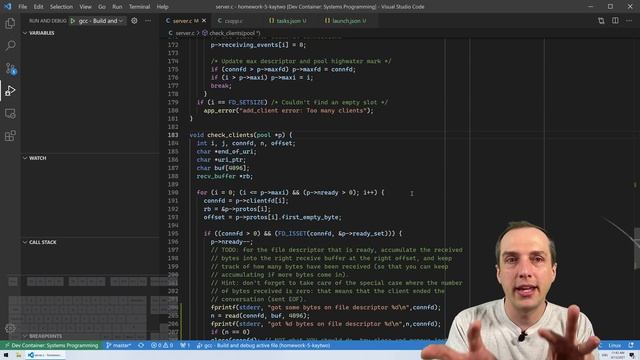
Task: Open debug configuration gcc dropdown
Action: pyautogui.click(x=100, y=21)
